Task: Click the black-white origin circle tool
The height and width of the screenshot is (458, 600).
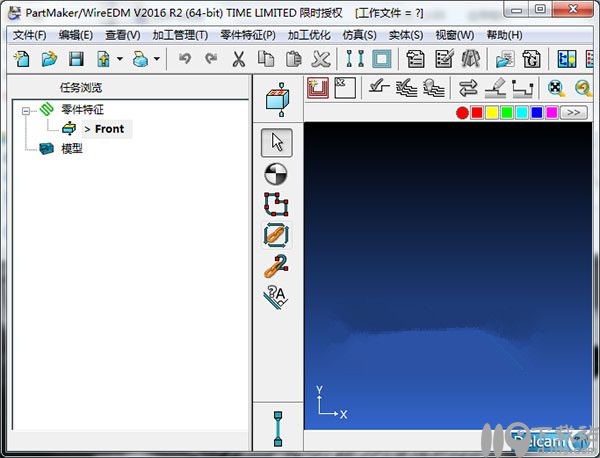Action: [x=276, y=174]
